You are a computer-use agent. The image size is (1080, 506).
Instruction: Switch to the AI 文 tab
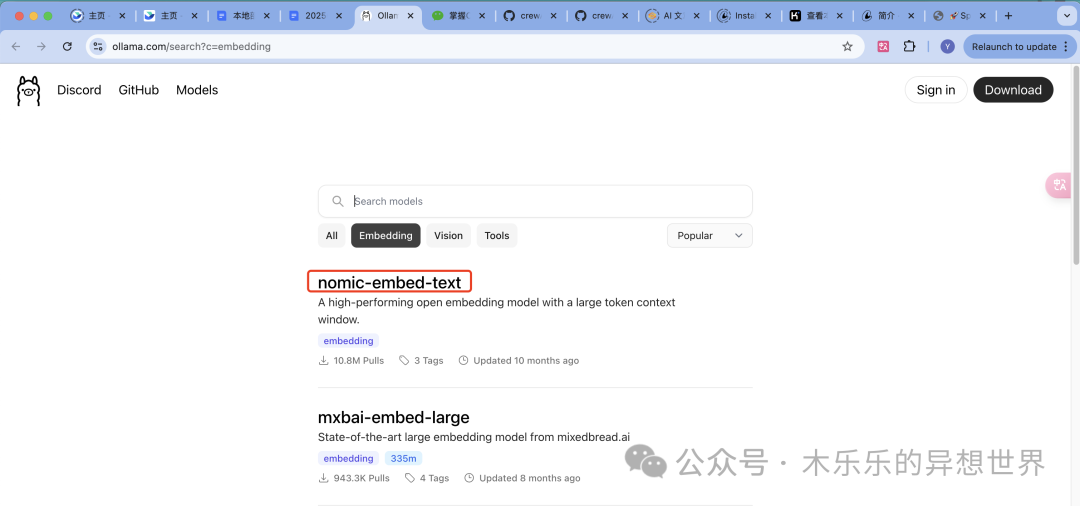point(673,16)
